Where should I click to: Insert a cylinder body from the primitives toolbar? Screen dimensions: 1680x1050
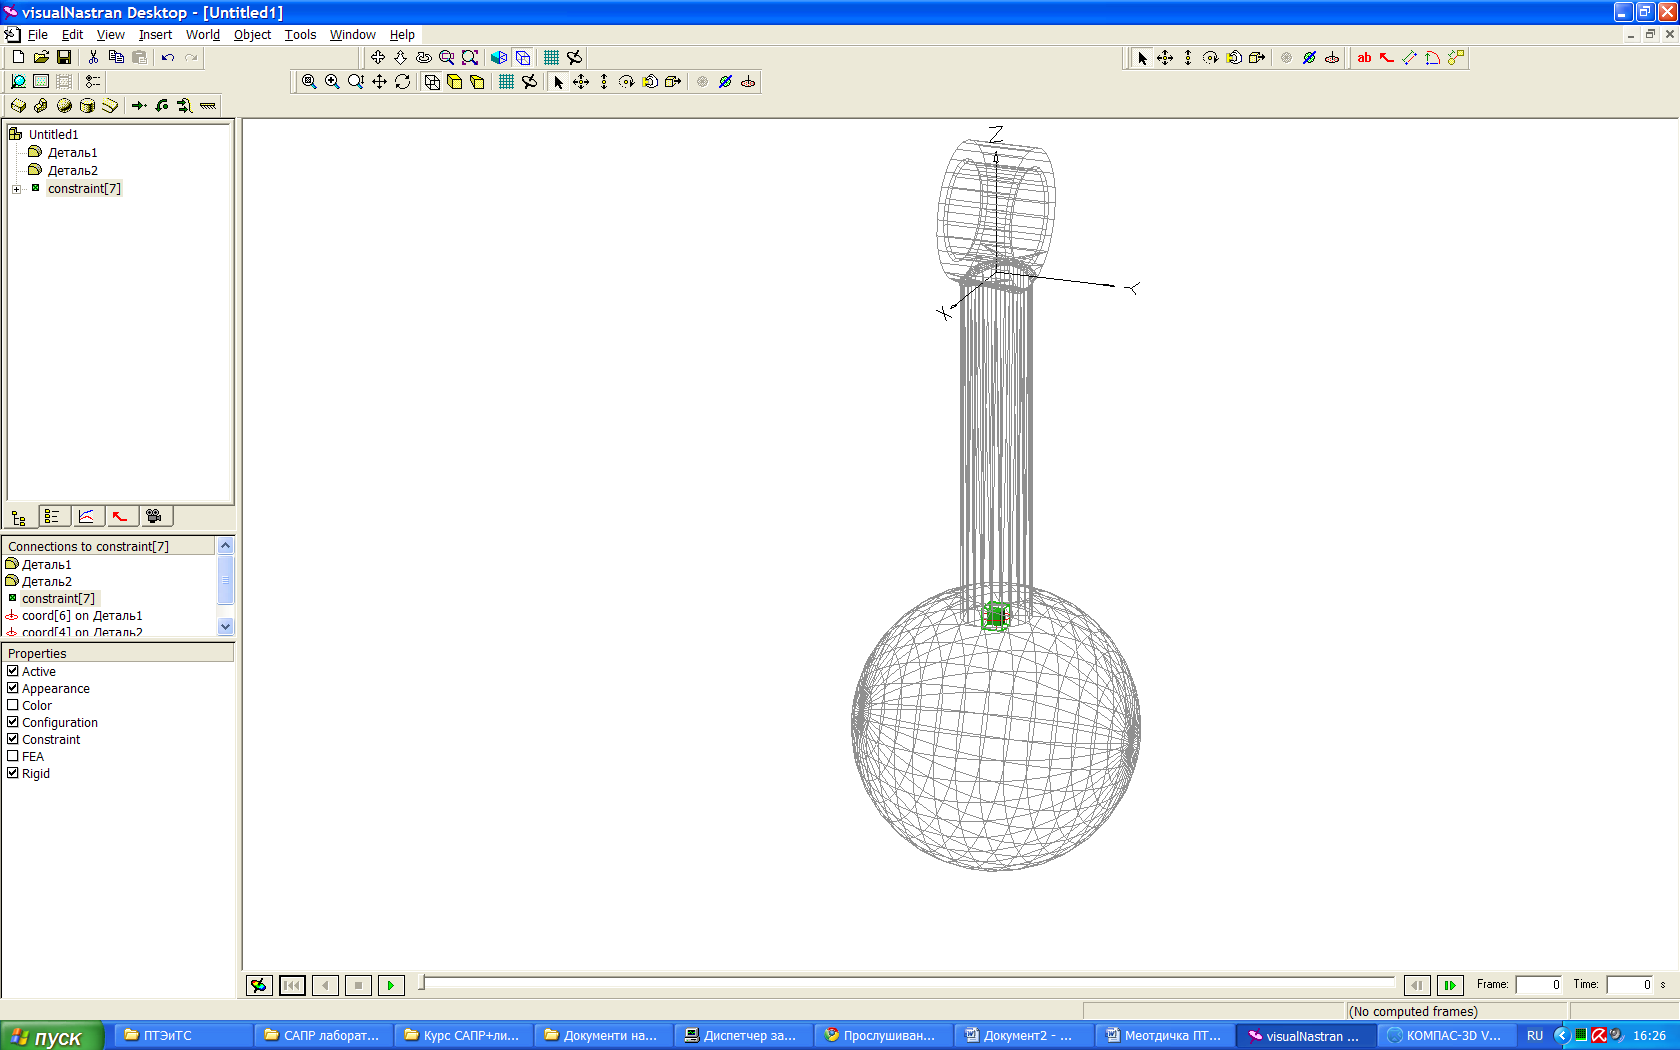(87, 105)
